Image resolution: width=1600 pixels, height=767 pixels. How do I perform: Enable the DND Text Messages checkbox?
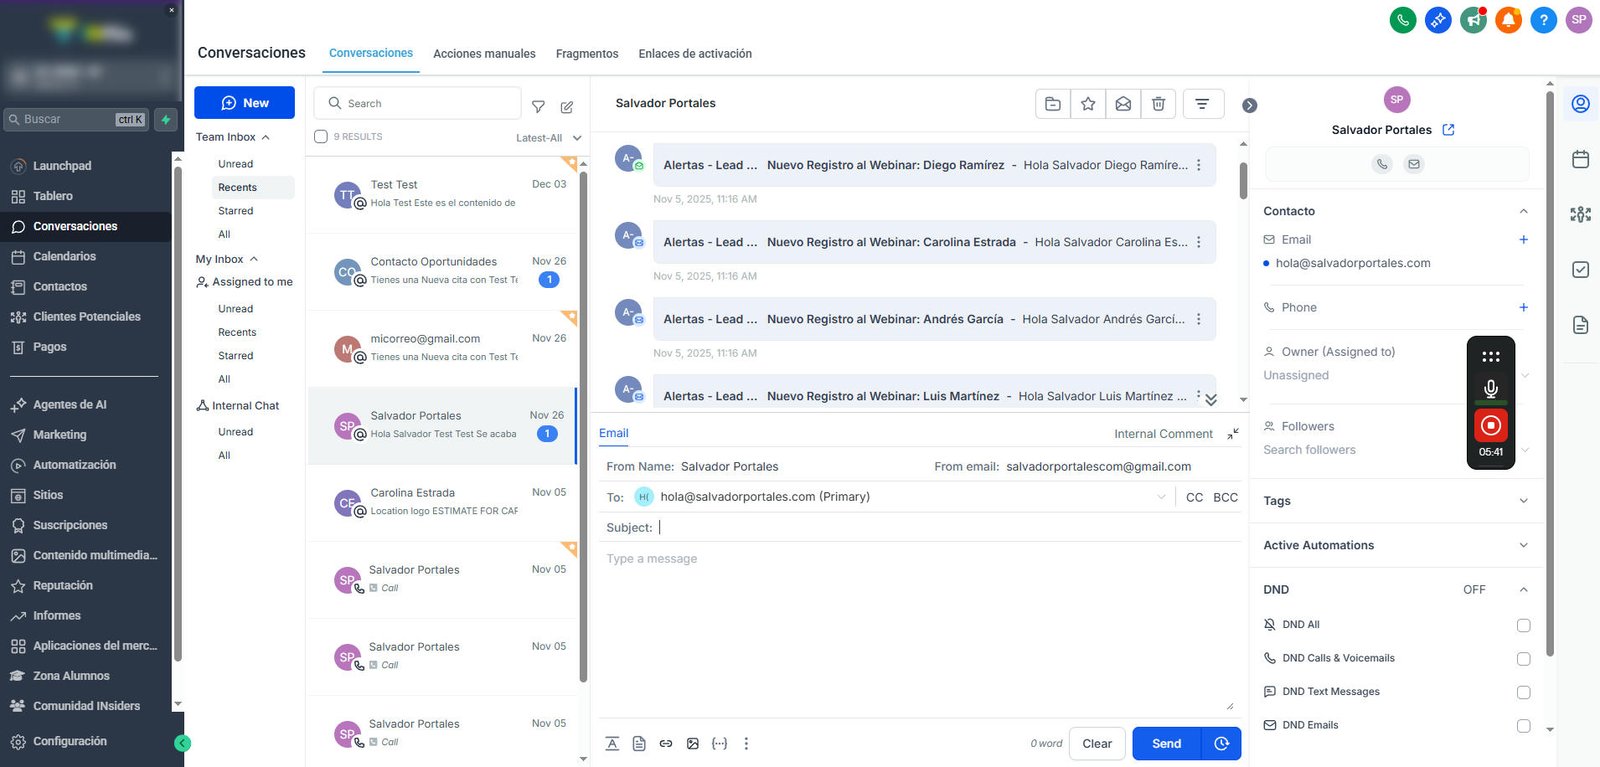(1524, 692)
